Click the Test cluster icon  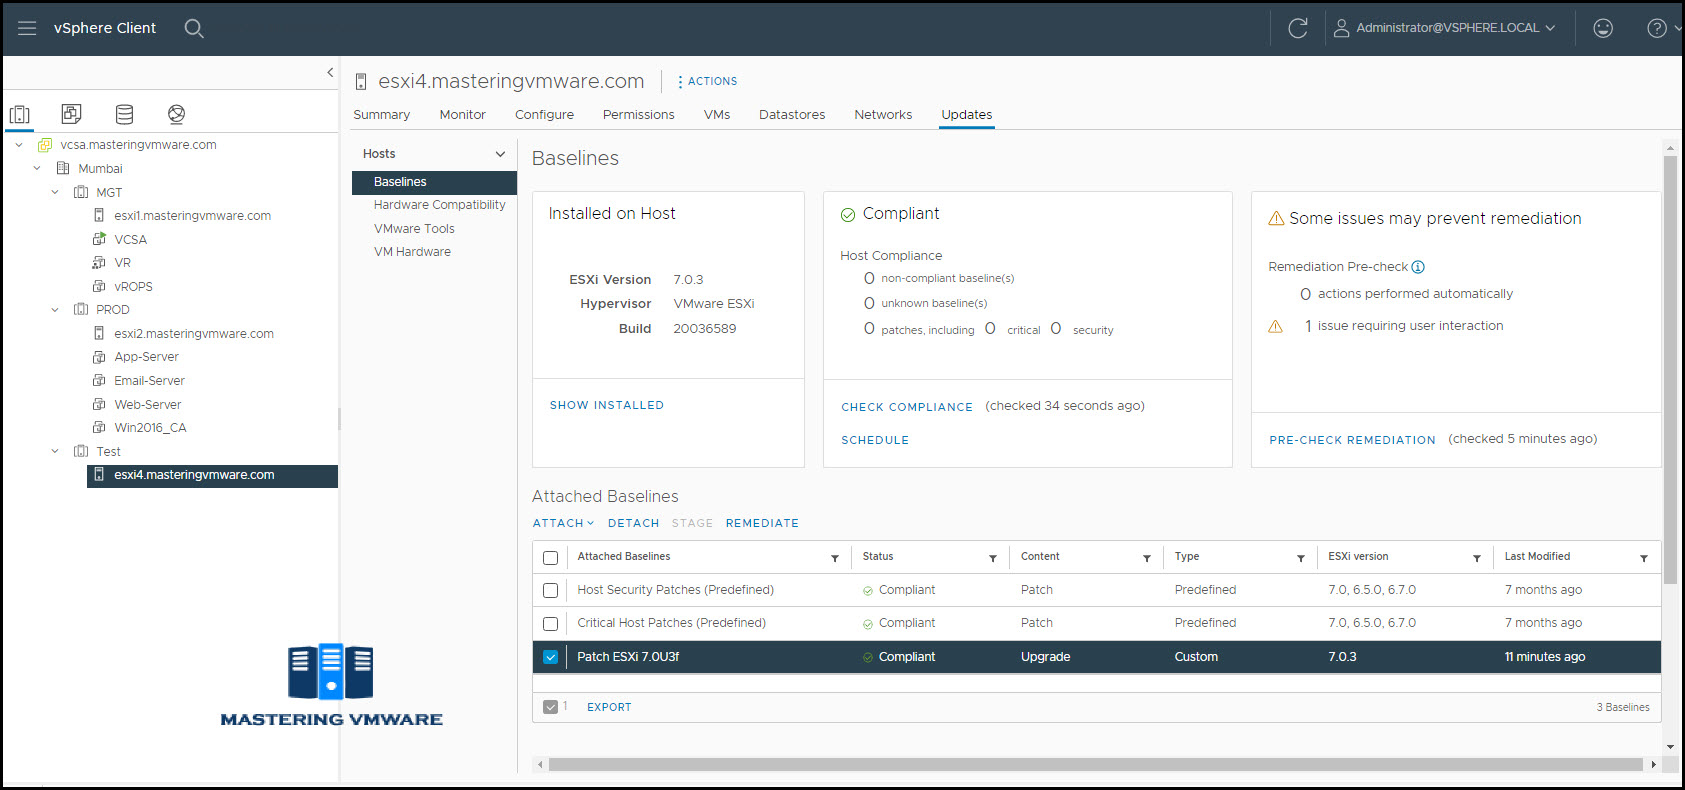[x=81, y=452]
